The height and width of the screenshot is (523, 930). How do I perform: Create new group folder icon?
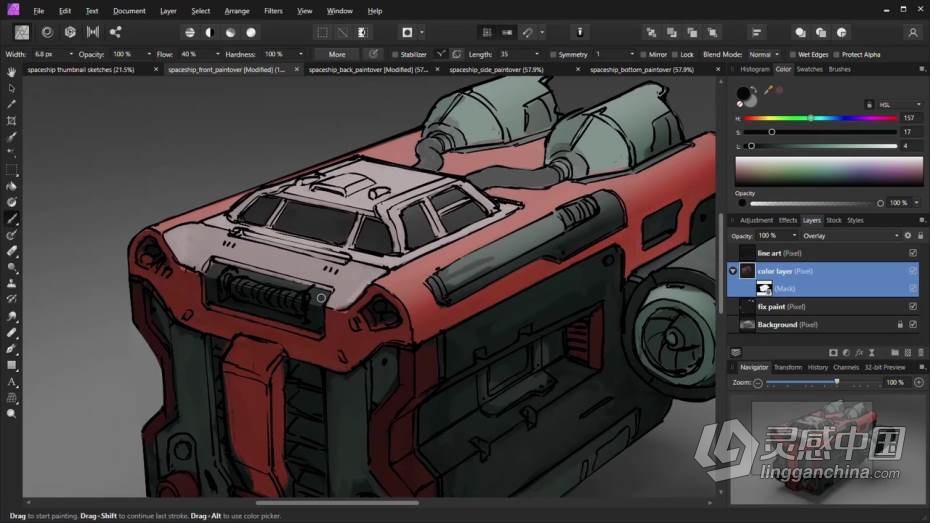[x=895, y=352]
